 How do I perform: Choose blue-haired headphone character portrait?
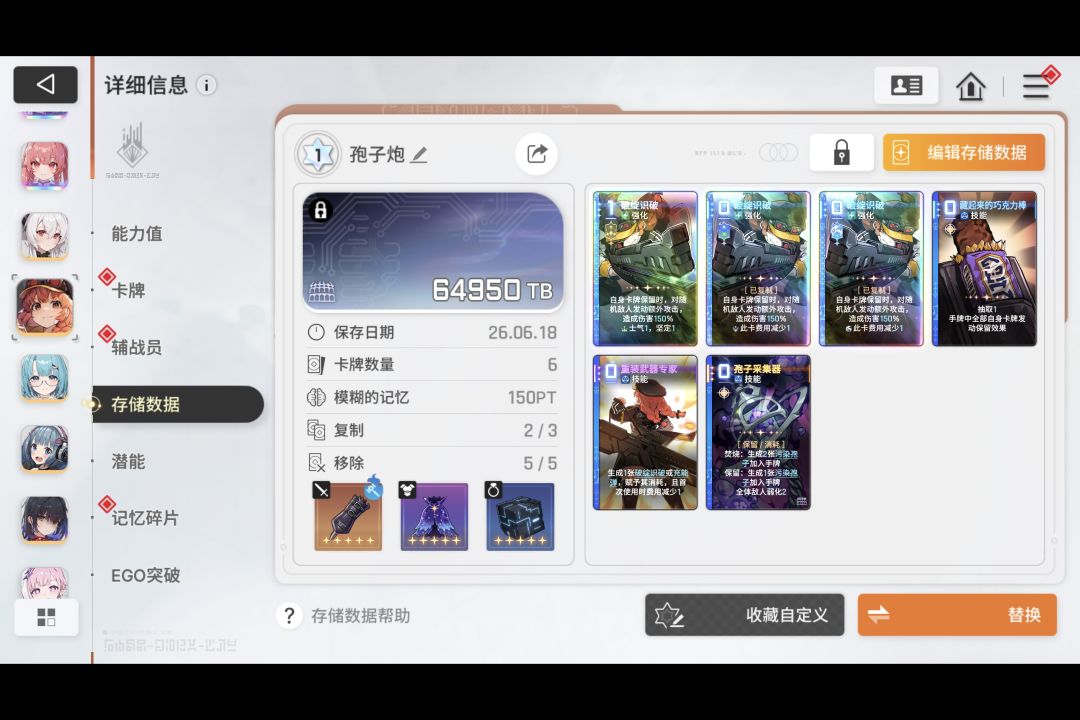pyautogui.click(x=45, y=449)
